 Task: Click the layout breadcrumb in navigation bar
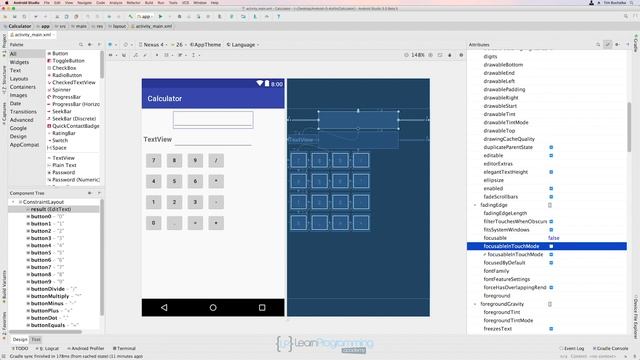[118, 26]
